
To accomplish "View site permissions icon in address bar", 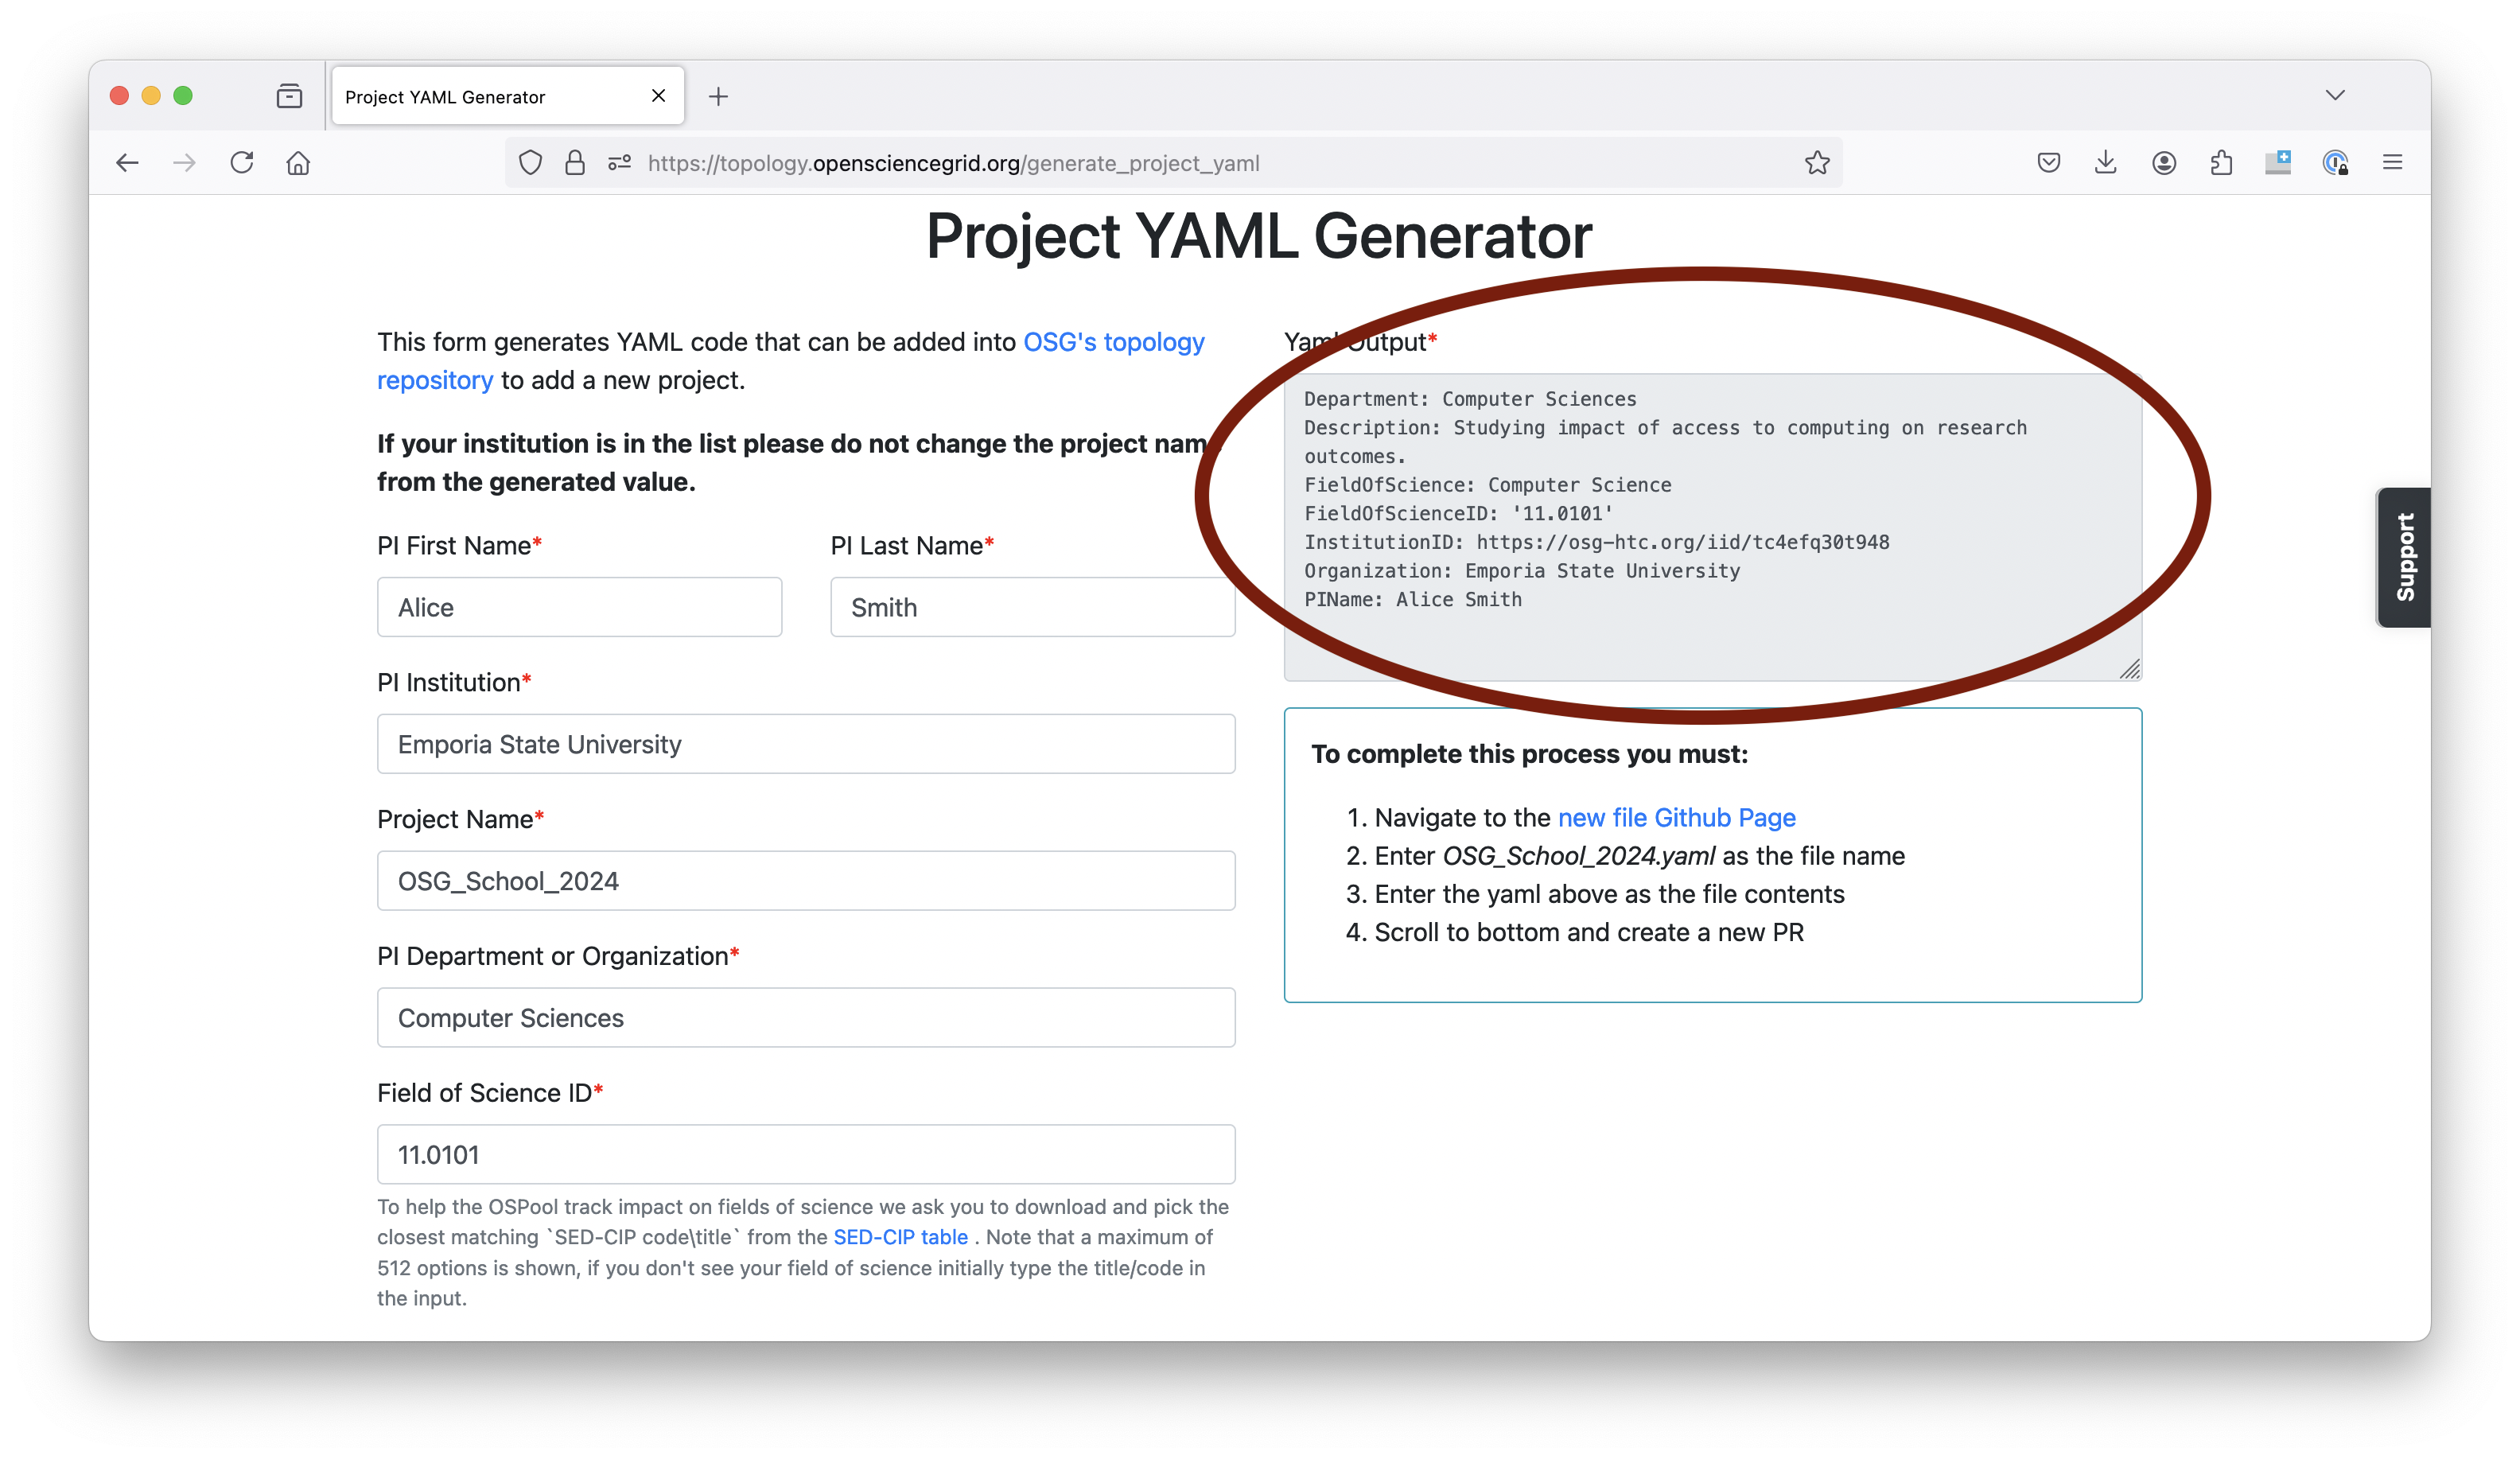I will 620,162.
